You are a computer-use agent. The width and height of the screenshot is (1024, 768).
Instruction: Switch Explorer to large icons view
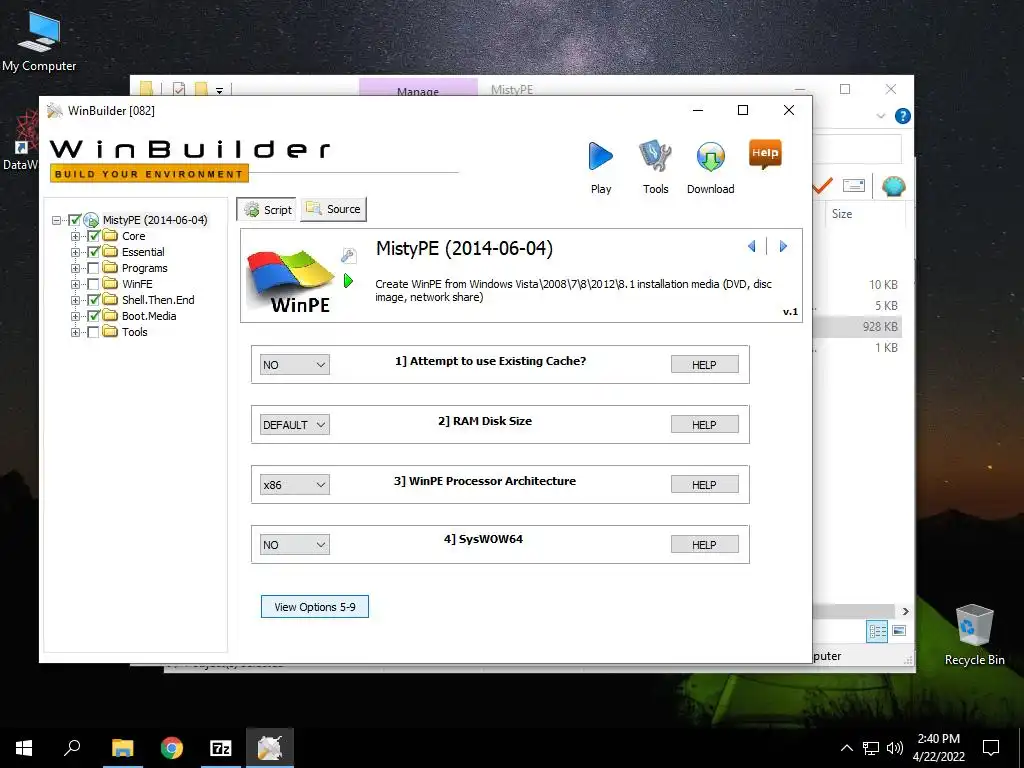[x=899, y=631]
